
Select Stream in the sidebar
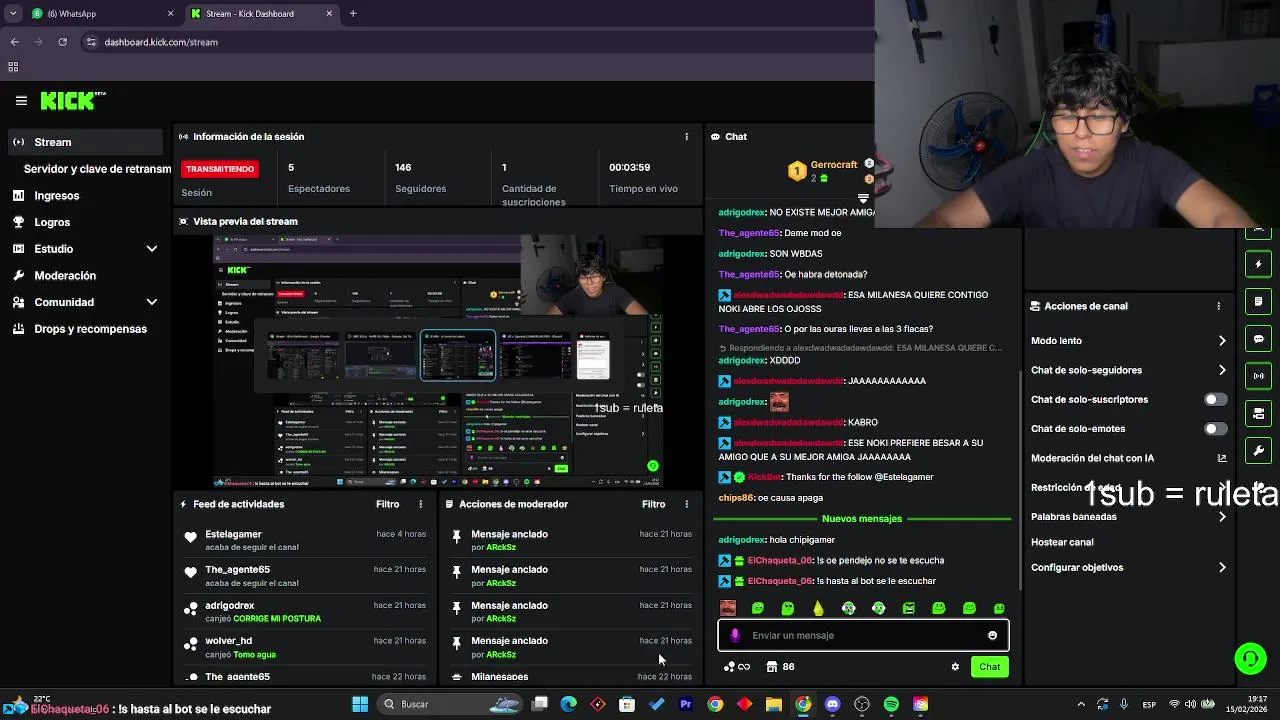(x=84, y=142)
